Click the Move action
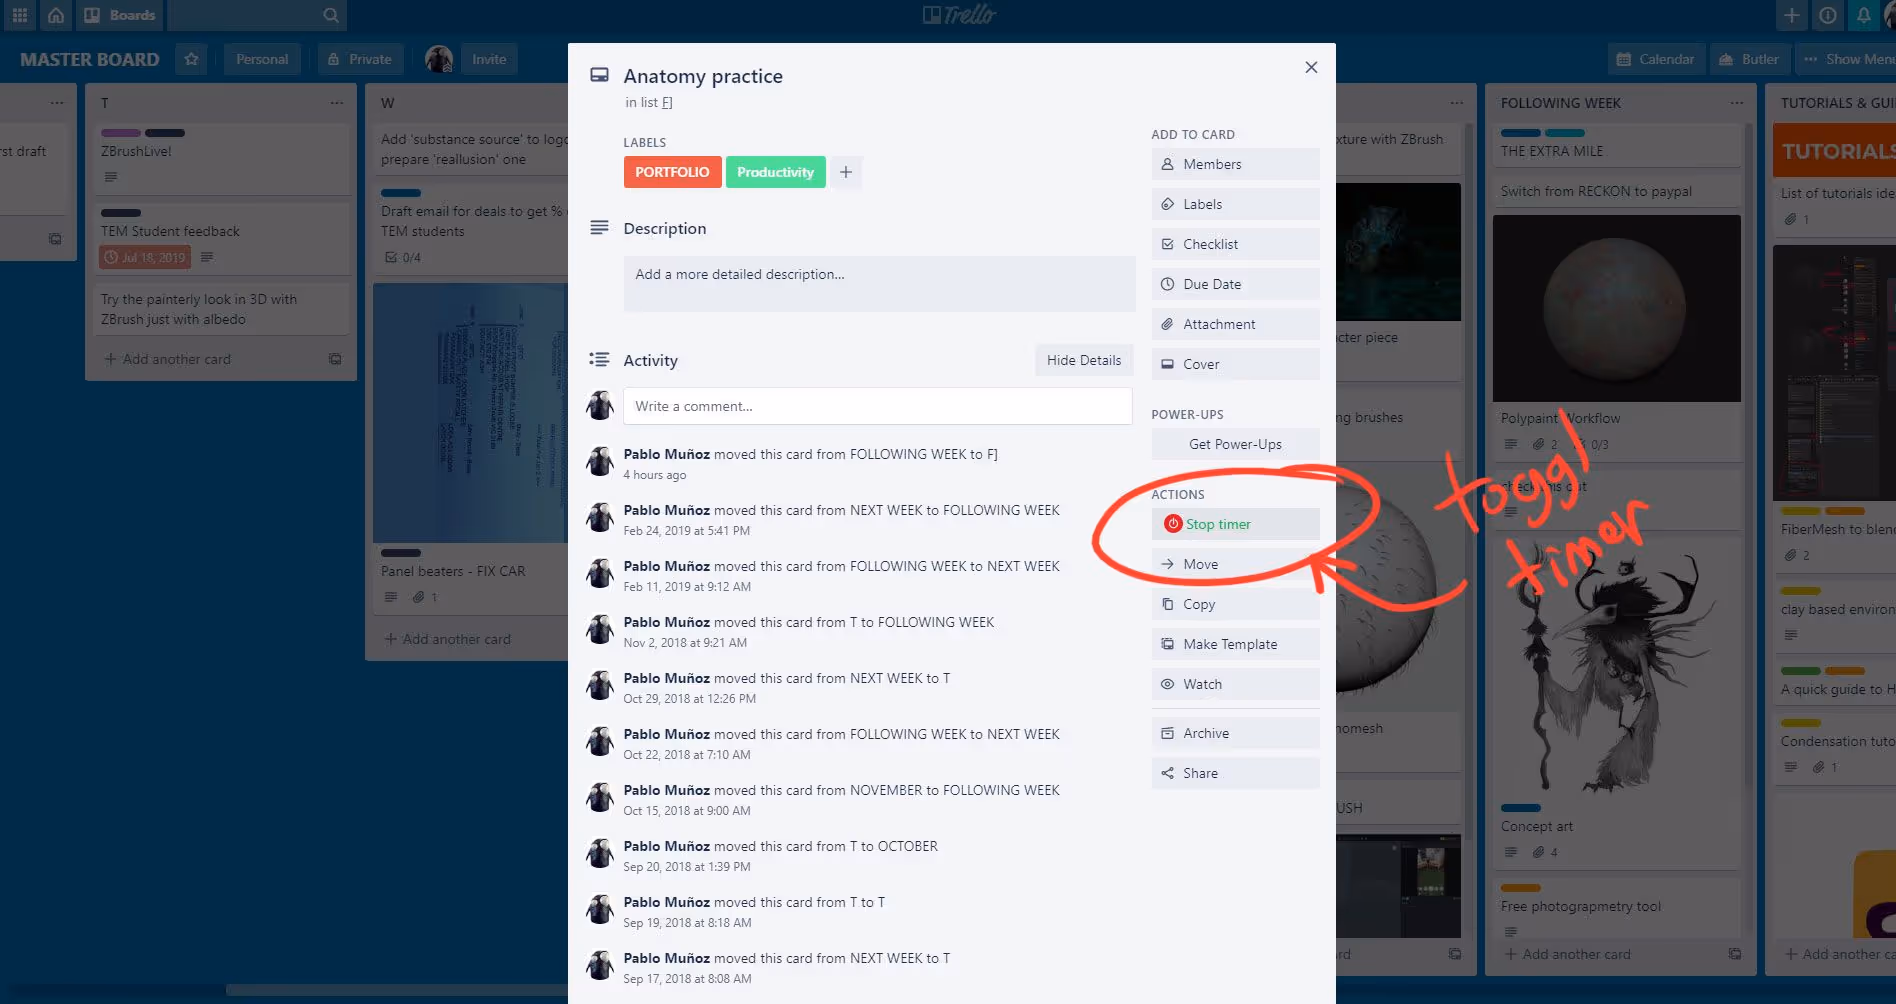The width and height of the screenshot is (1896, 1004). pyautogui.click(x=1235, y=564)
